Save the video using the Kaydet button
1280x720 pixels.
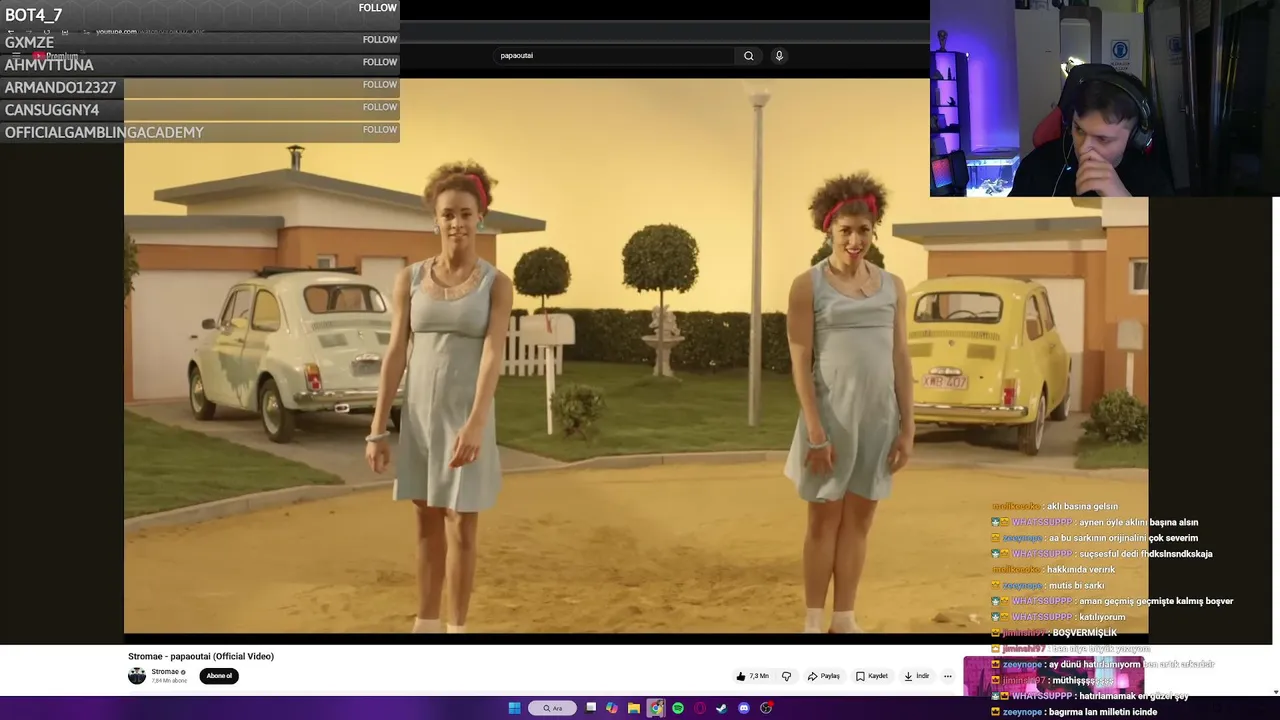tap(872, 676)
